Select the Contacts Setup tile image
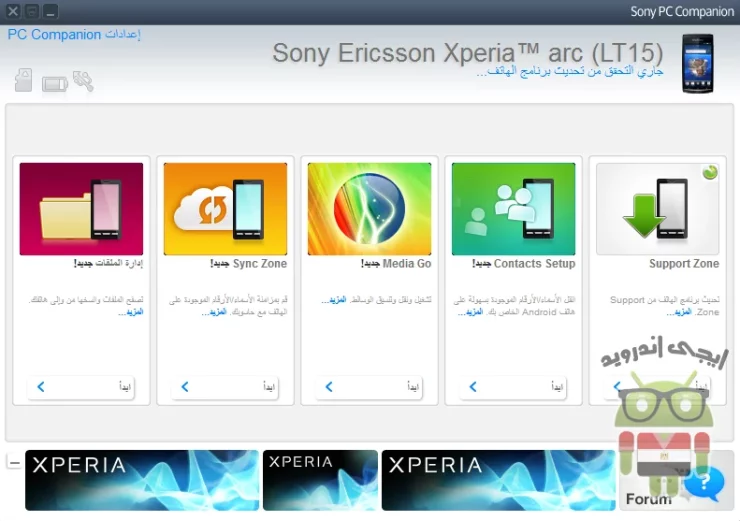 513,209
